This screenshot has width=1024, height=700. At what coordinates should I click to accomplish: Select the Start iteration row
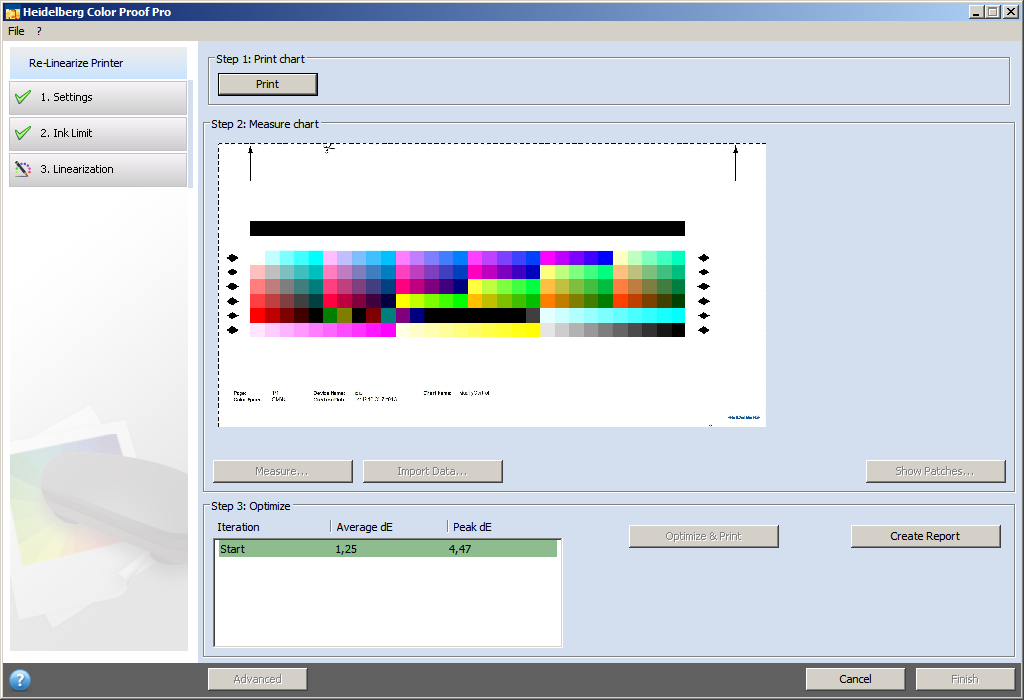pos(387,549)
